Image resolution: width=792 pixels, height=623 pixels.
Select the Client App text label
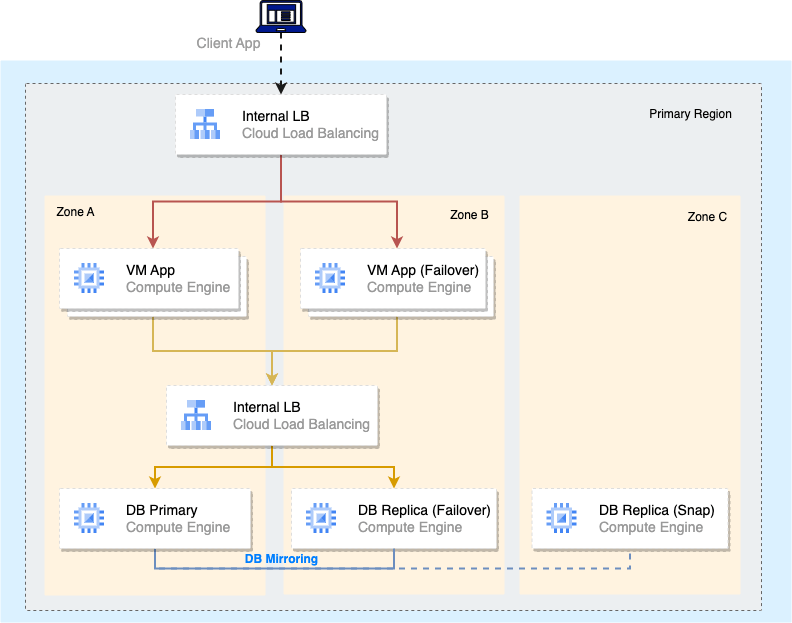(x=228, y=44)
